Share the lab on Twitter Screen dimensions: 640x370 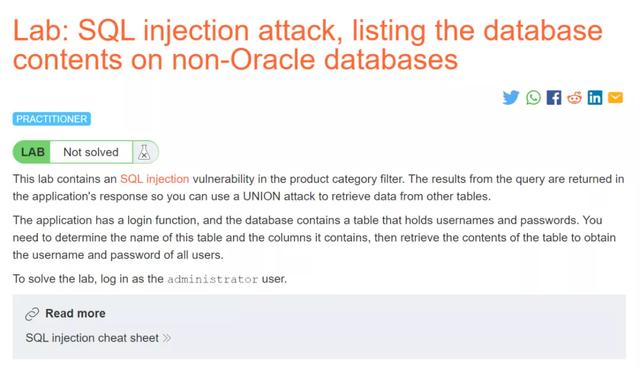[x=511, y=97]
